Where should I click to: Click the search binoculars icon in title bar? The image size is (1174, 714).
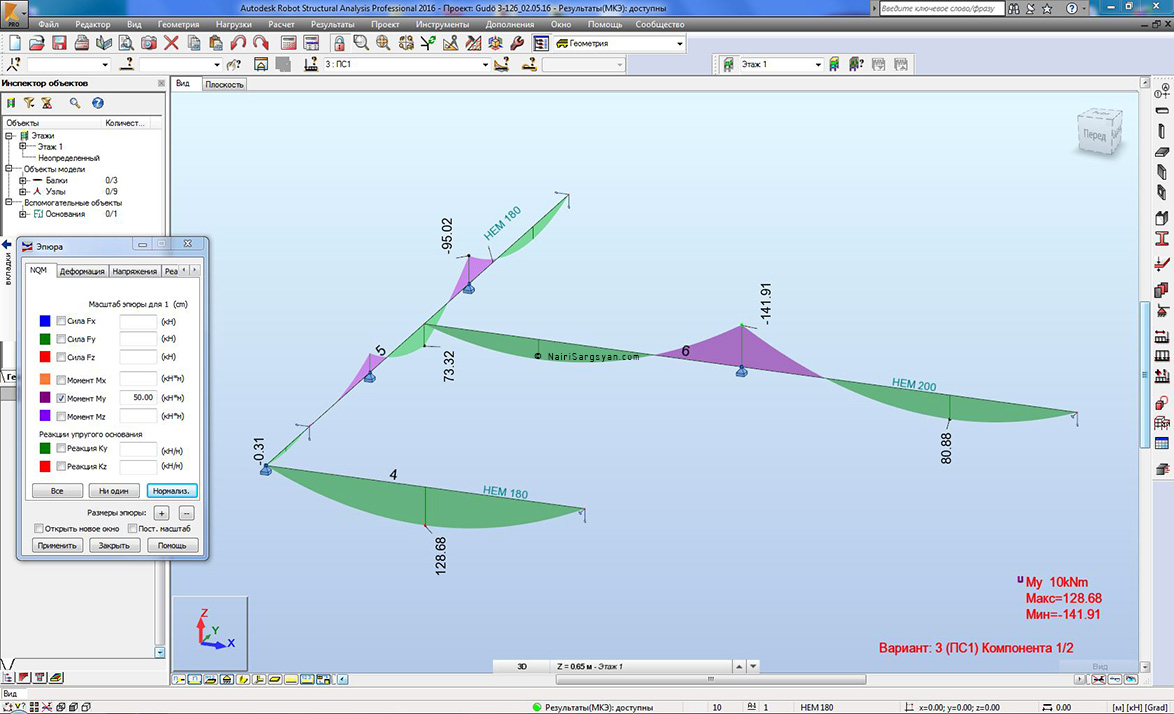pyautogui.click(x=1014, y=8)
